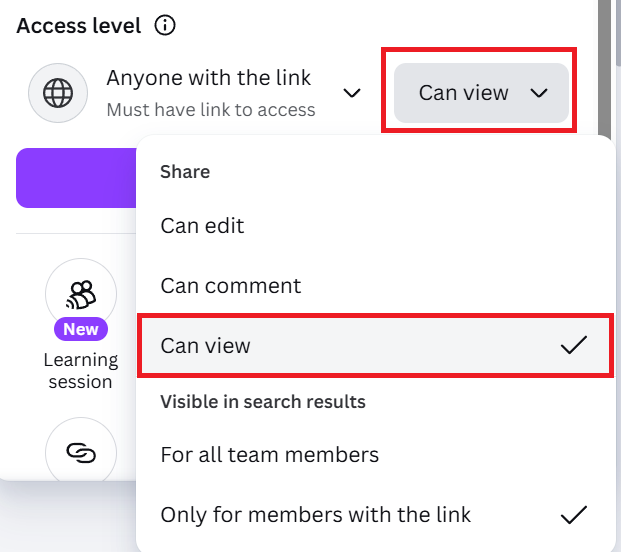Click the Must have link to access text

tap(211, 109)
